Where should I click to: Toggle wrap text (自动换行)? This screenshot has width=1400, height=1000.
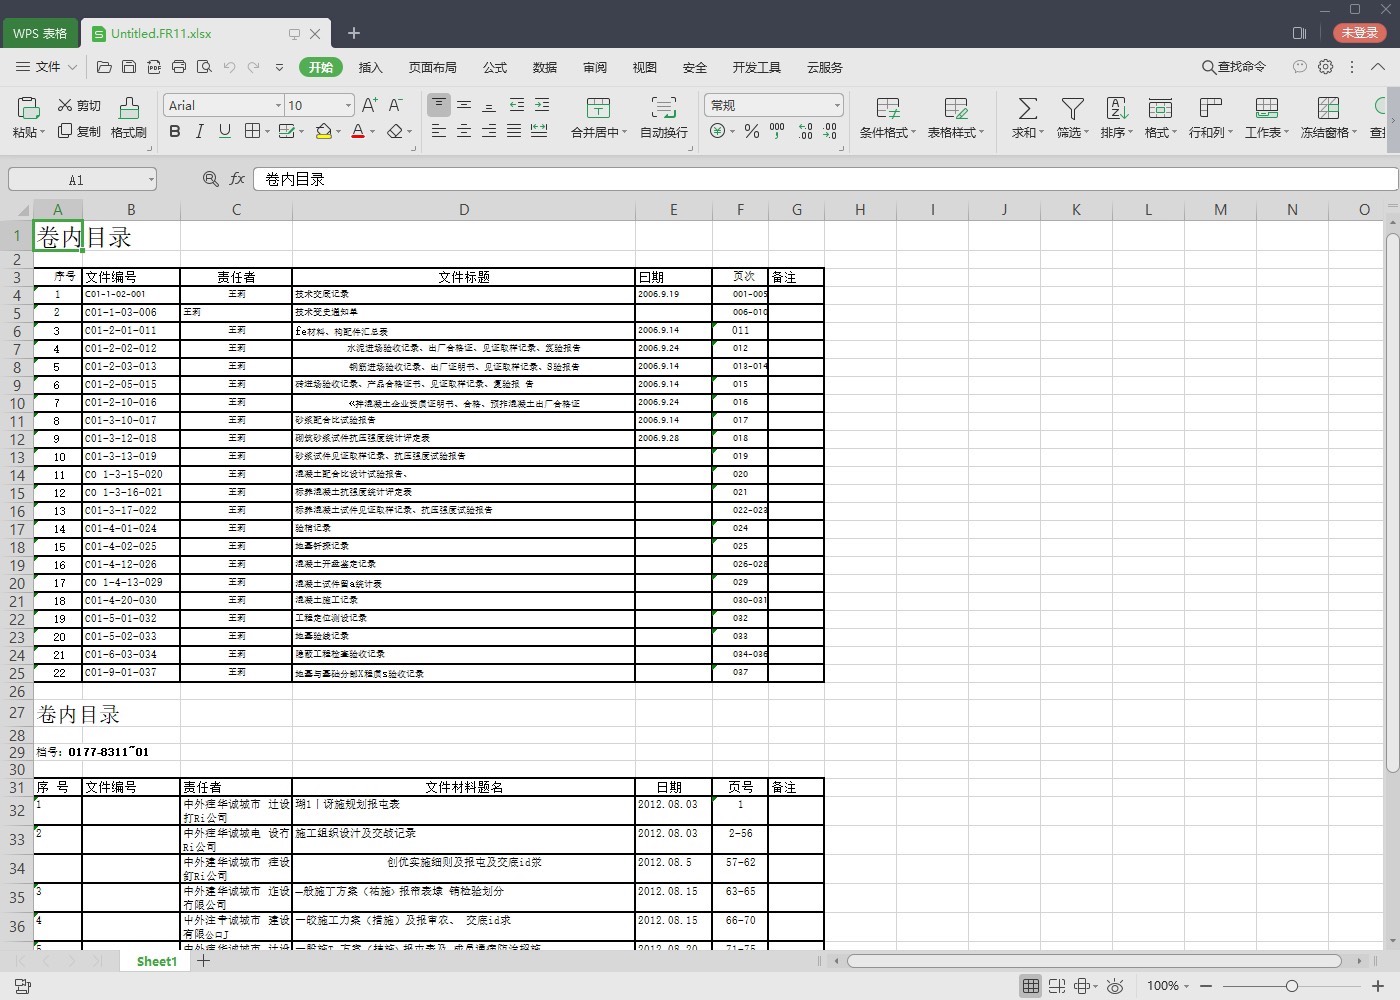(x=664, y=118)
